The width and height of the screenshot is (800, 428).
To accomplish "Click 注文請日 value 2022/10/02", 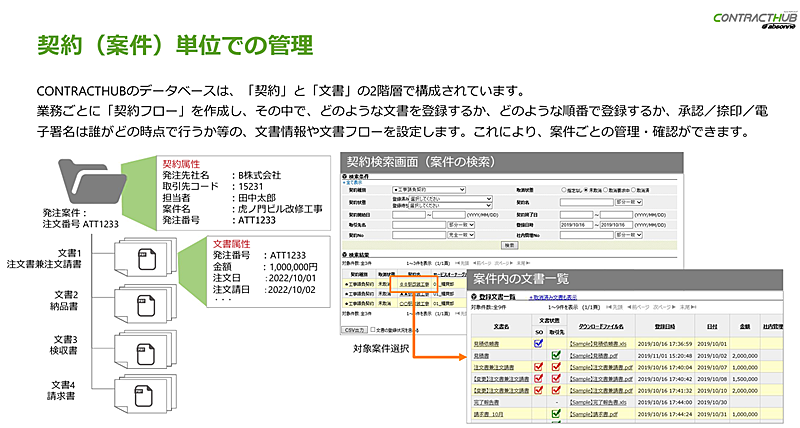I will [x=292, y=289].
